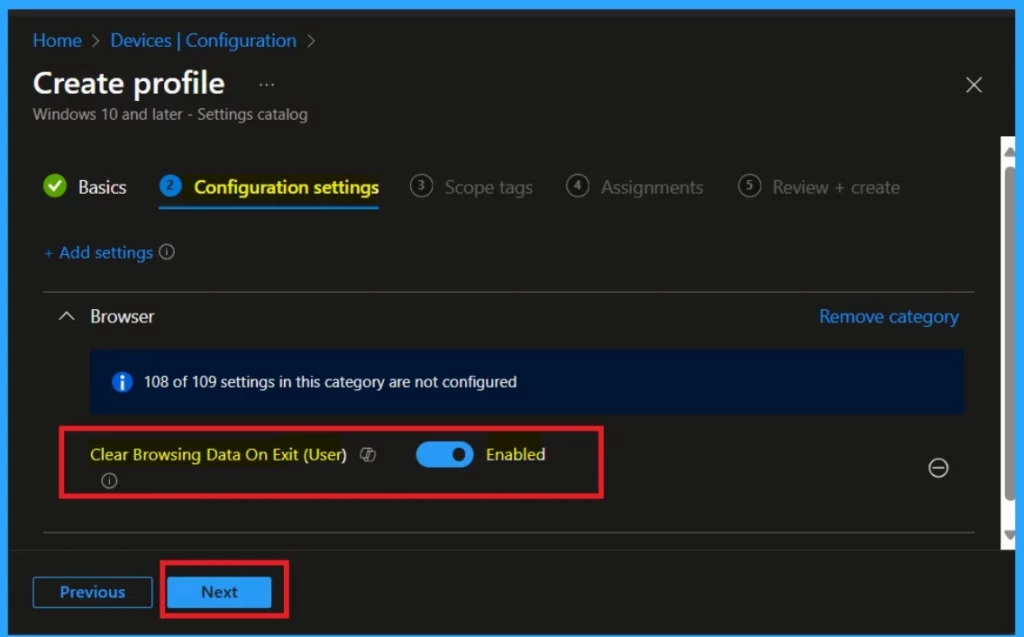1024x637 pixels.
Task: Toggle Clear Browsing Data On Exit switch
Action: tap(445, 454)
